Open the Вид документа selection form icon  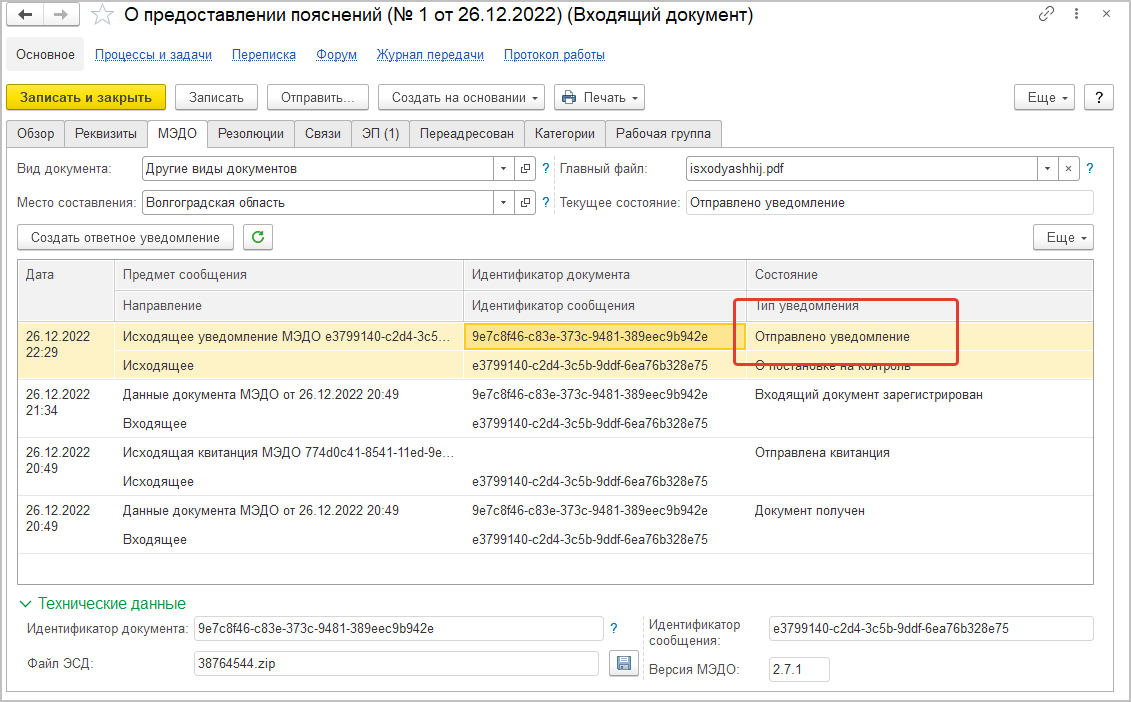pyautogui.click(x=527, y=169)
